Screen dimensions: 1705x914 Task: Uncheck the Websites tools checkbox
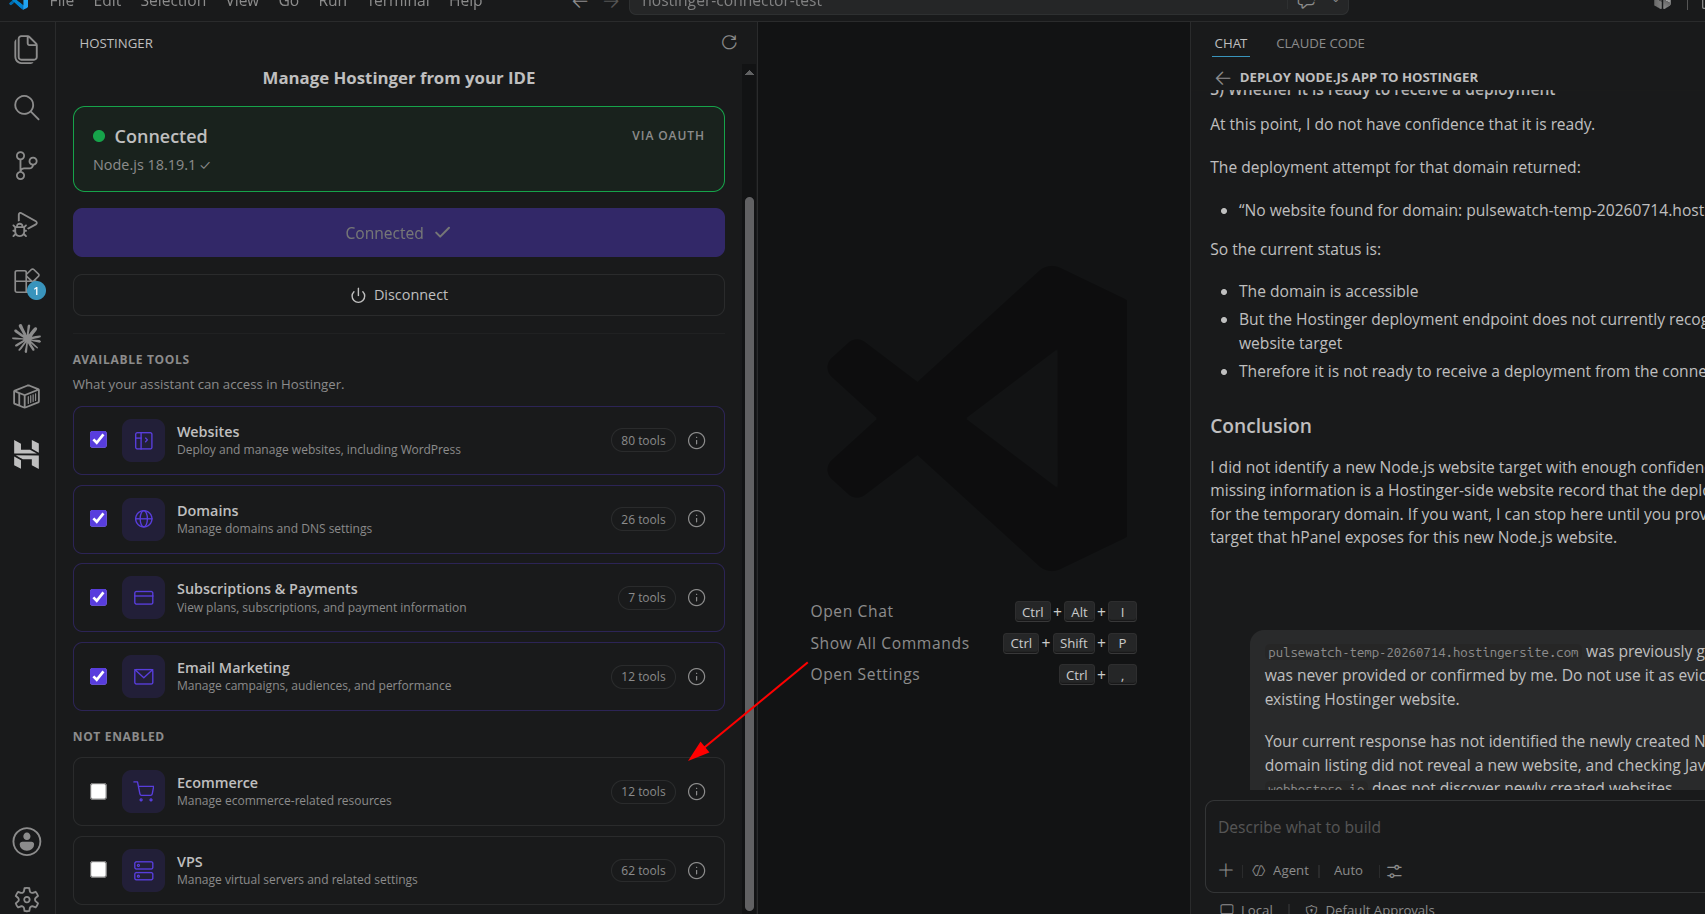(98, 440)
